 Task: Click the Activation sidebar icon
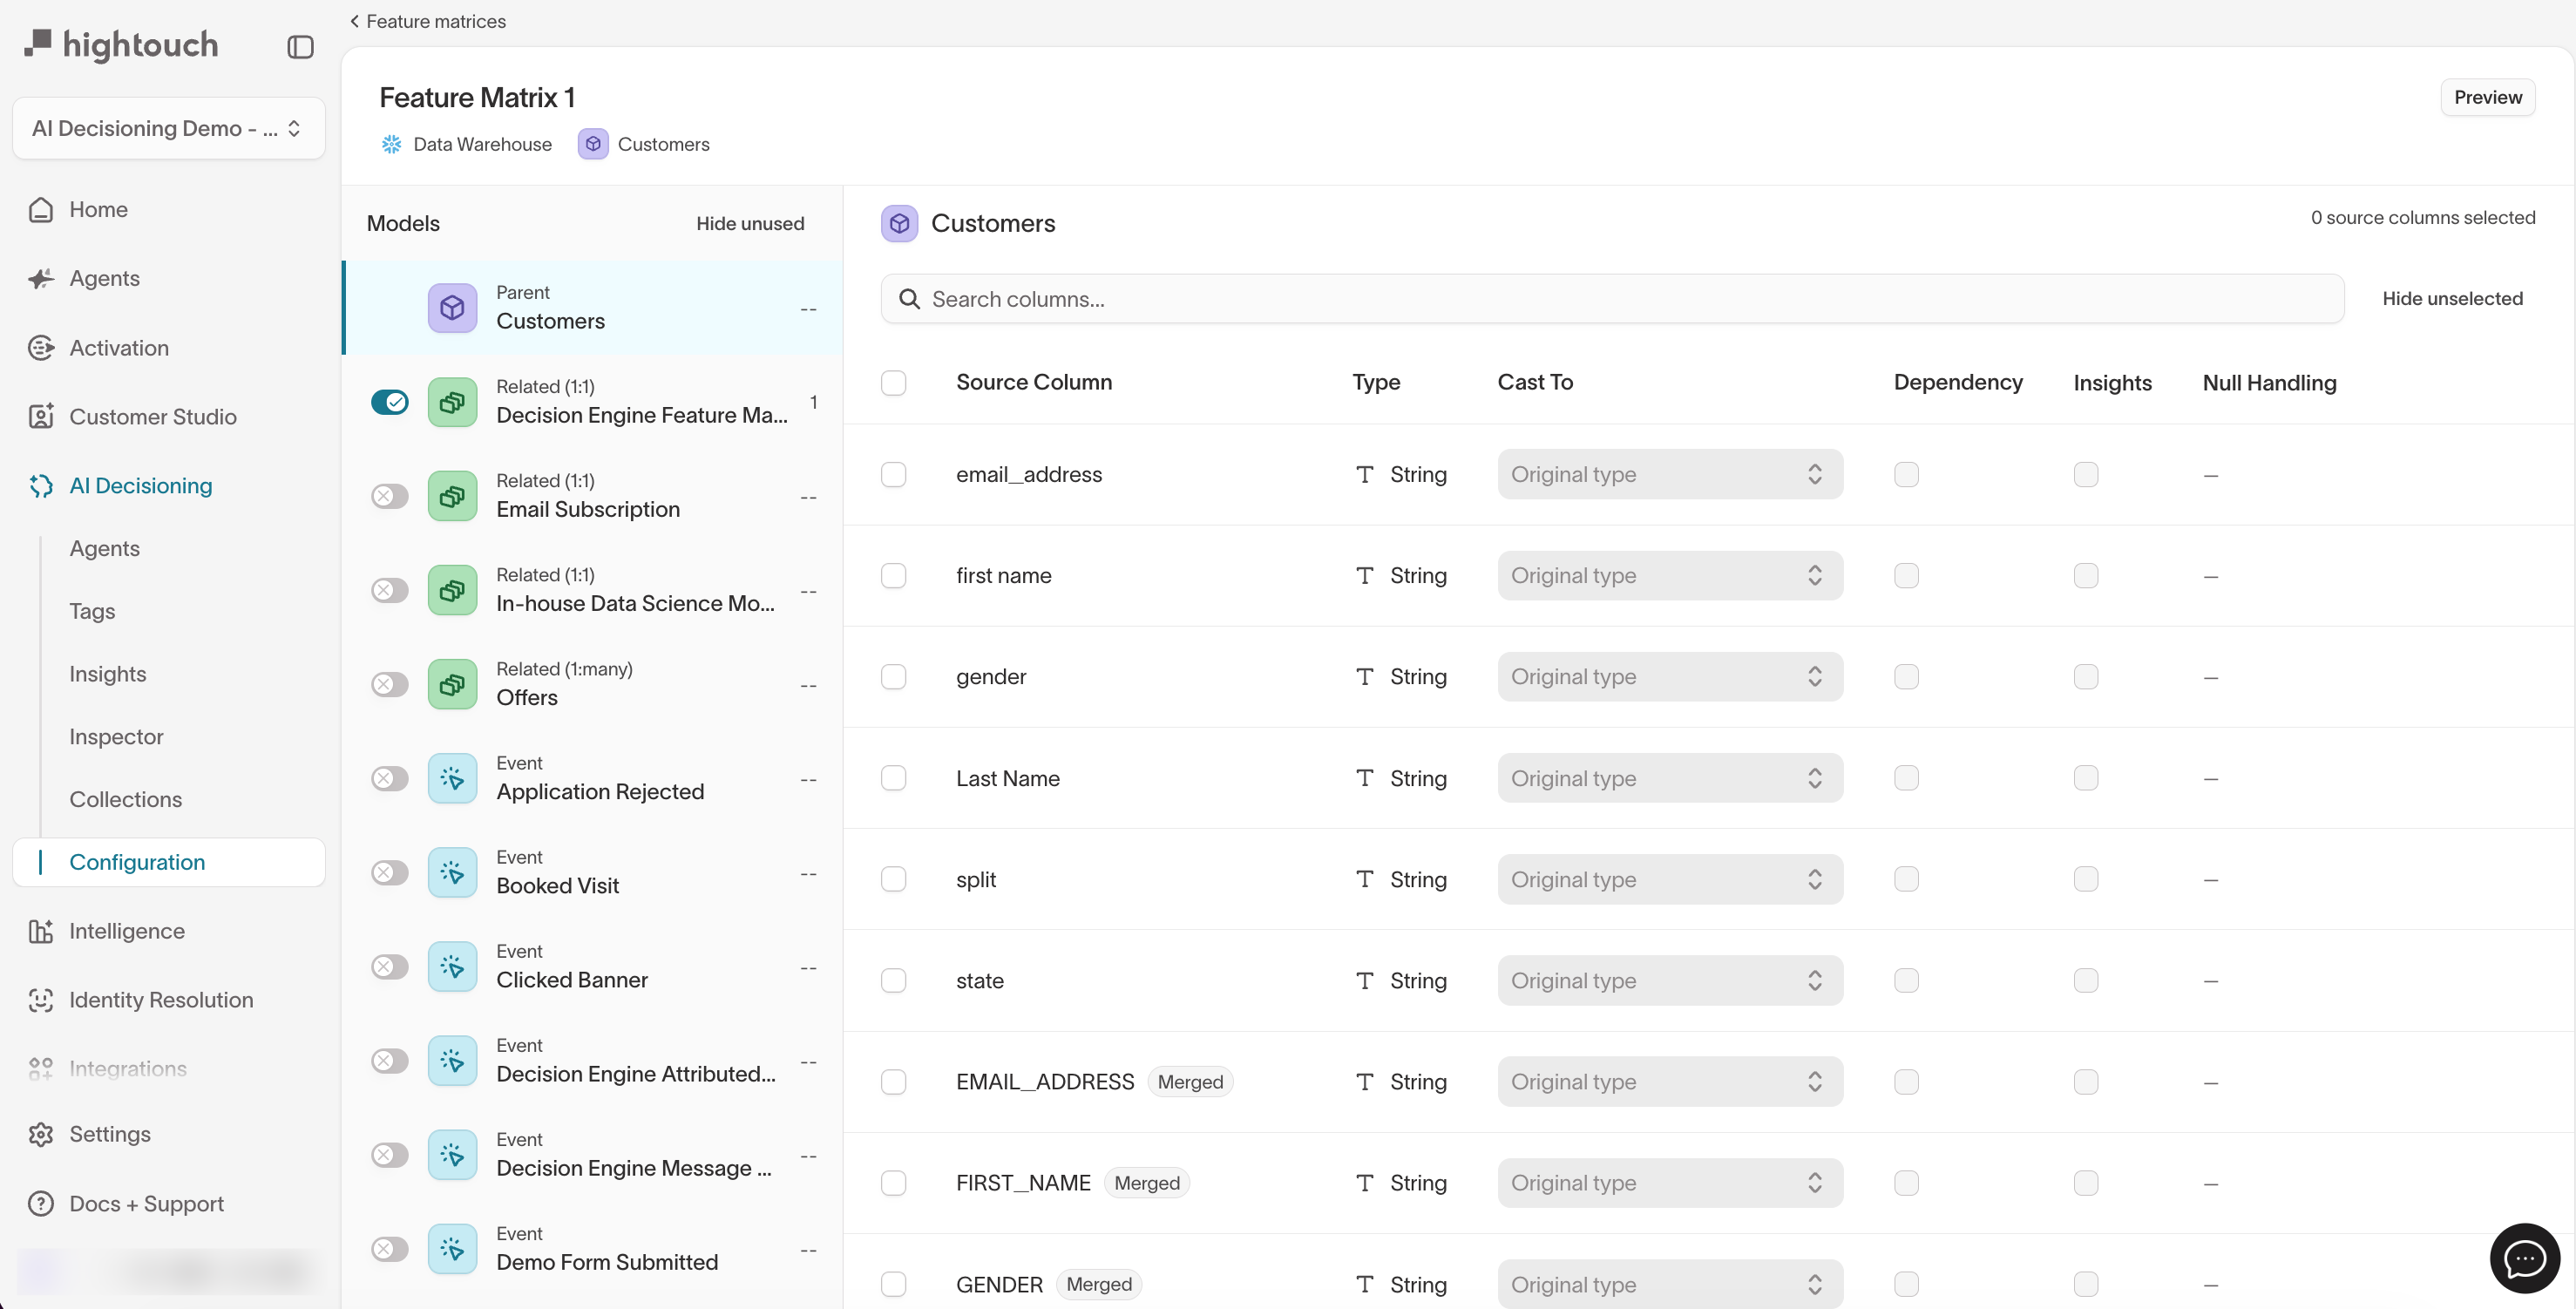click(41, 348)
